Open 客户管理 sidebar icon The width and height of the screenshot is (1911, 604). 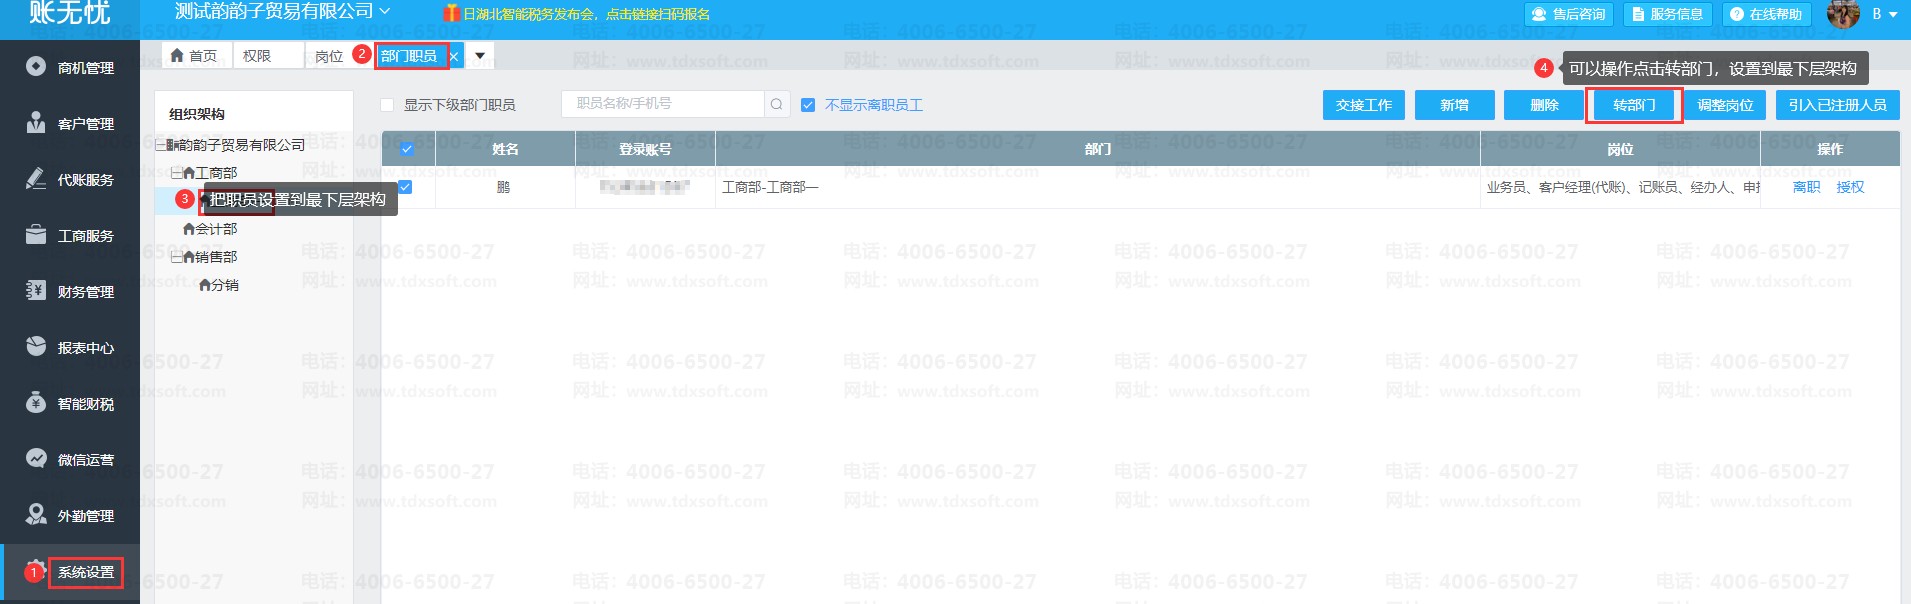pyautogui.click(x=36, y=123)
